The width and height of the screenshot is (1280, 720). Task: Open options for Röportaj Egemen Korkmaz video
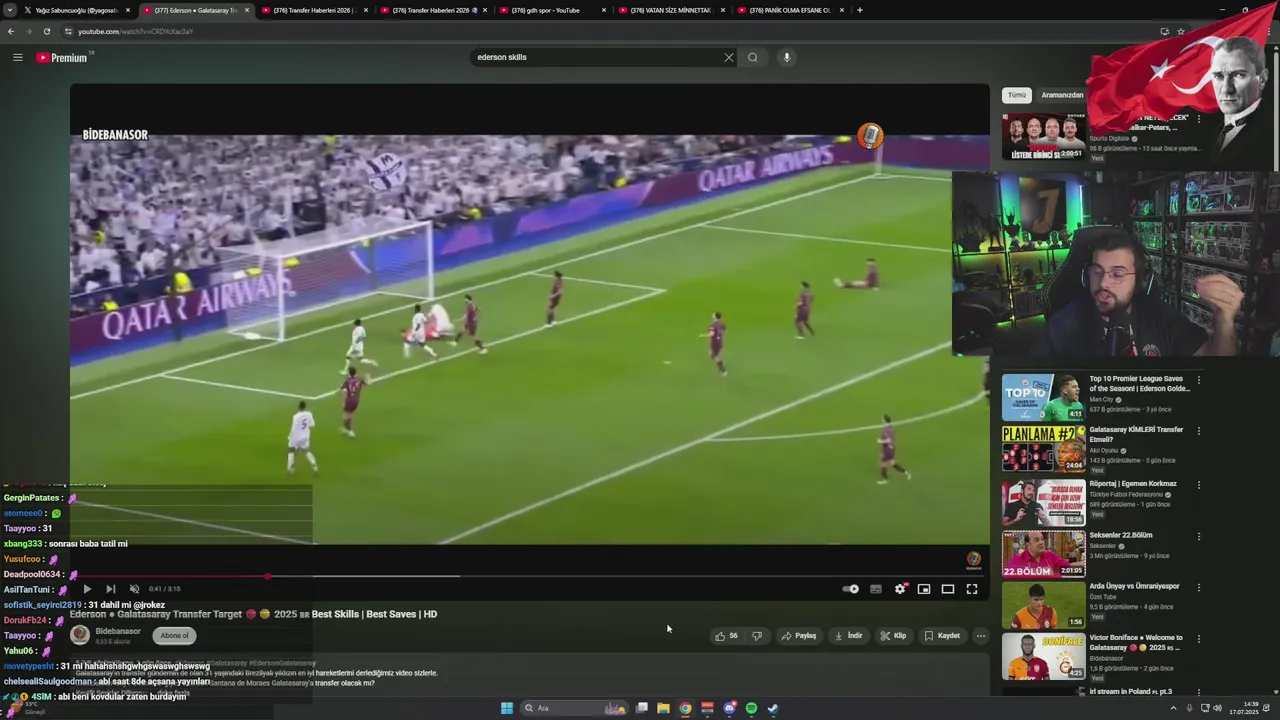[1198, 485]
